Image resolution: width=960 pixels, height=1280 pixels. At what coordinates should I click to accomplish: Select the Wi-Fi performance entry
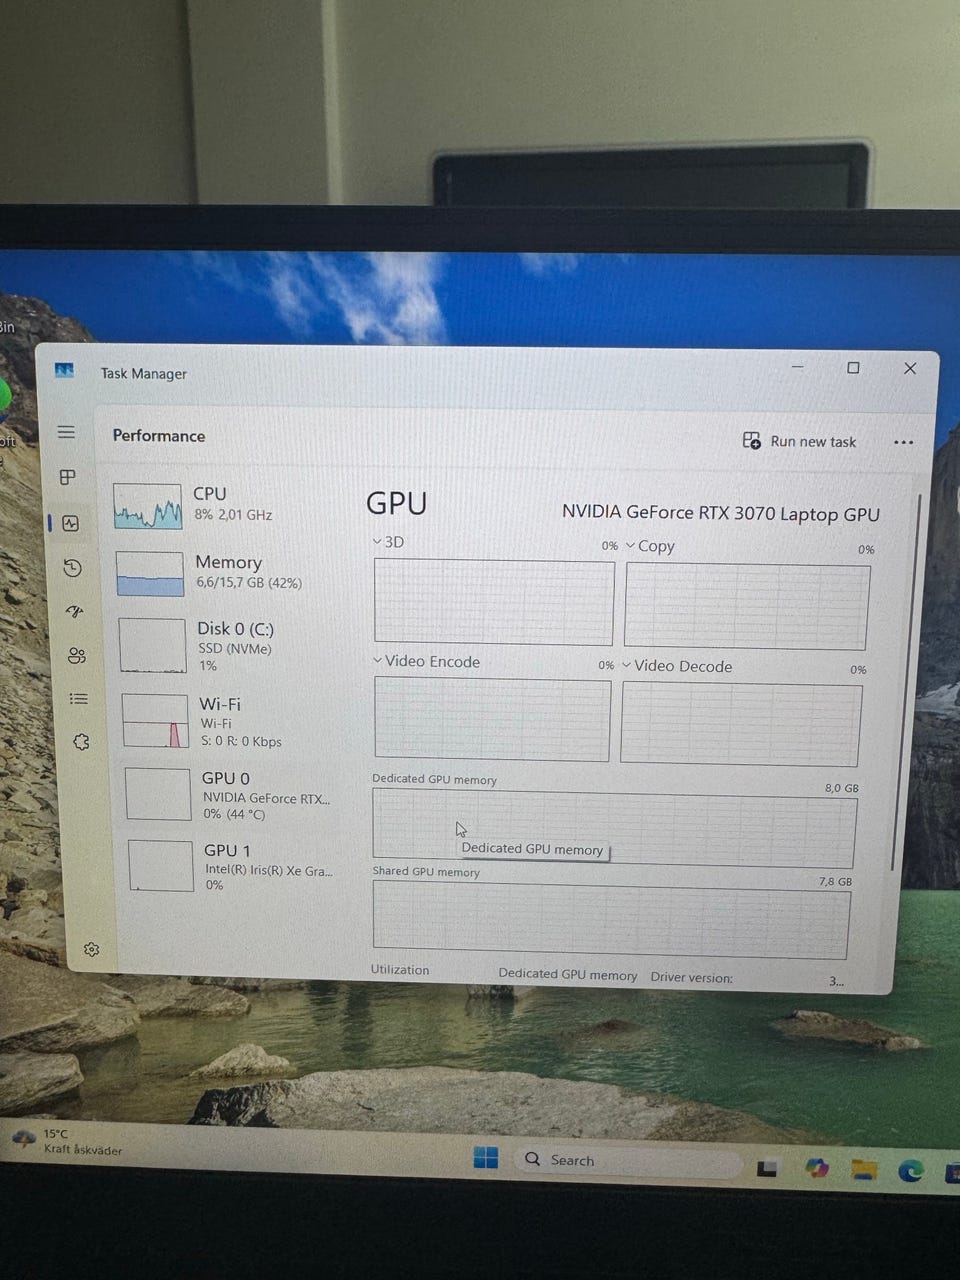point(232,722)
